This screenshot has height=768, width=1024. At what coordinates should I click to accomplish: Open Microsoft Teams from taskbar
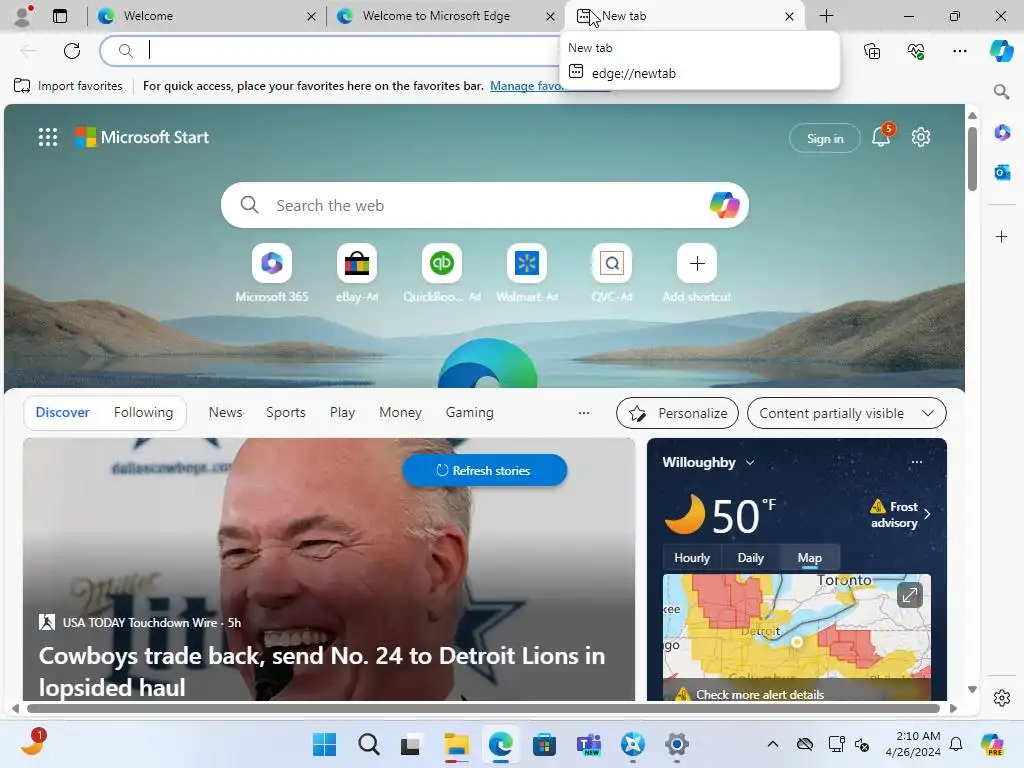(x=588, y=744)
